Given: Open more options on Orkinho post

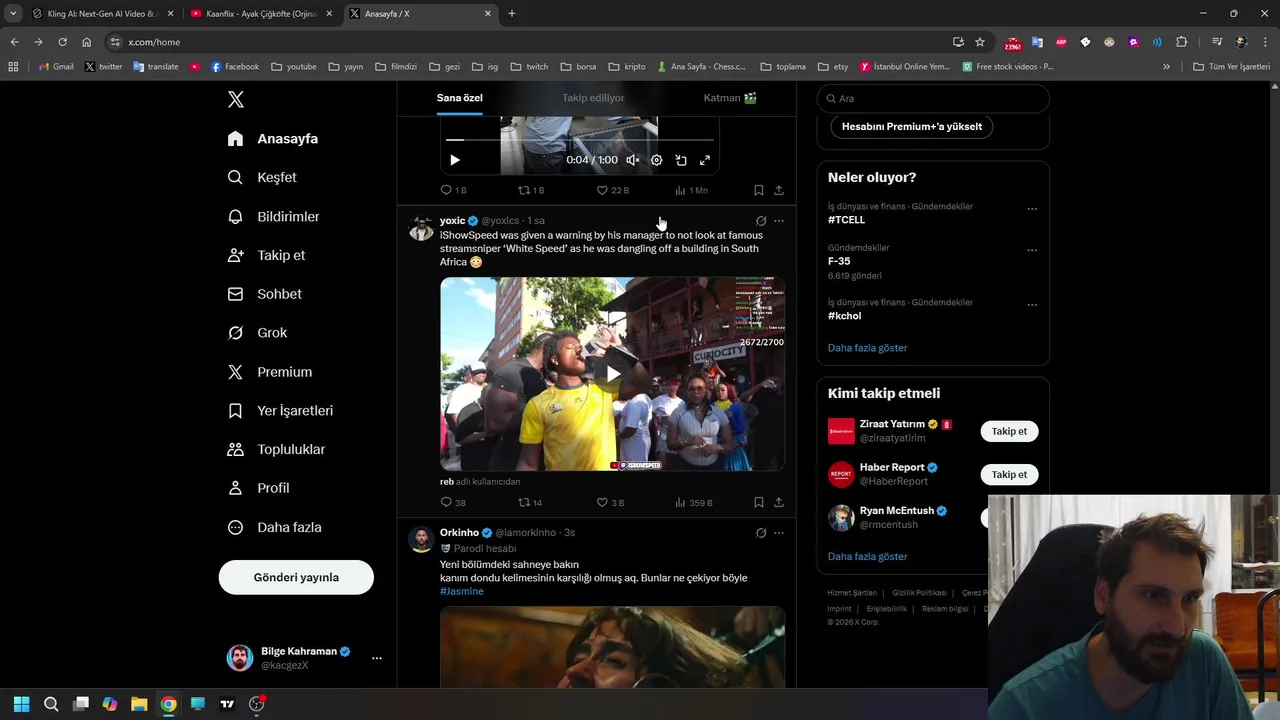Looking at the screenshot, I should click(779, 533).
